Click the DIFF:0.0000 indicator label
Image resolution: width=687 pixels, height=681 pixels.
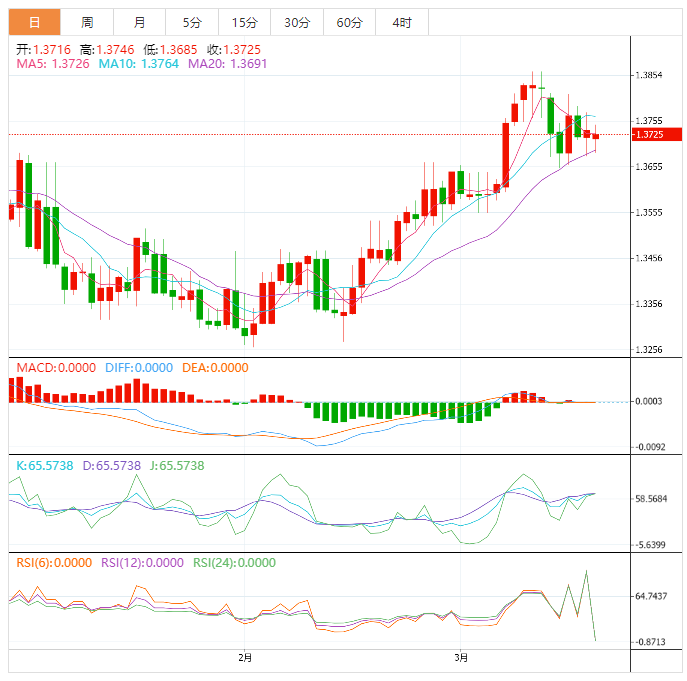pos(138,368)
